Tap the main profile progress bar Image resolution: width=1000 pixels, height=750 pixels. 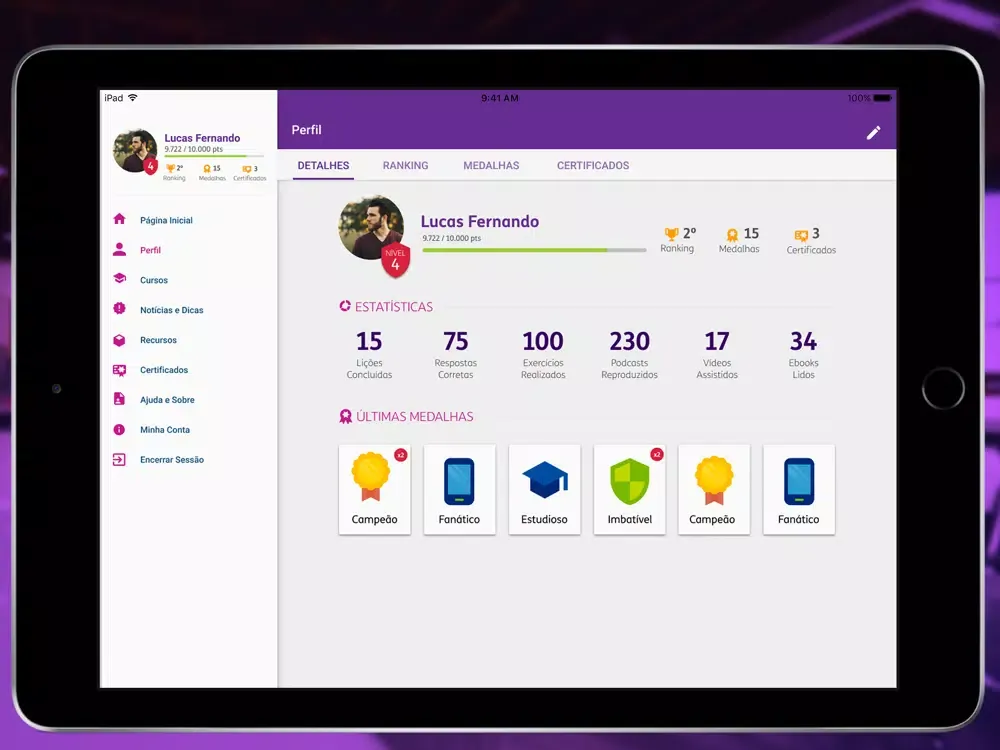(x=534, y=250)
